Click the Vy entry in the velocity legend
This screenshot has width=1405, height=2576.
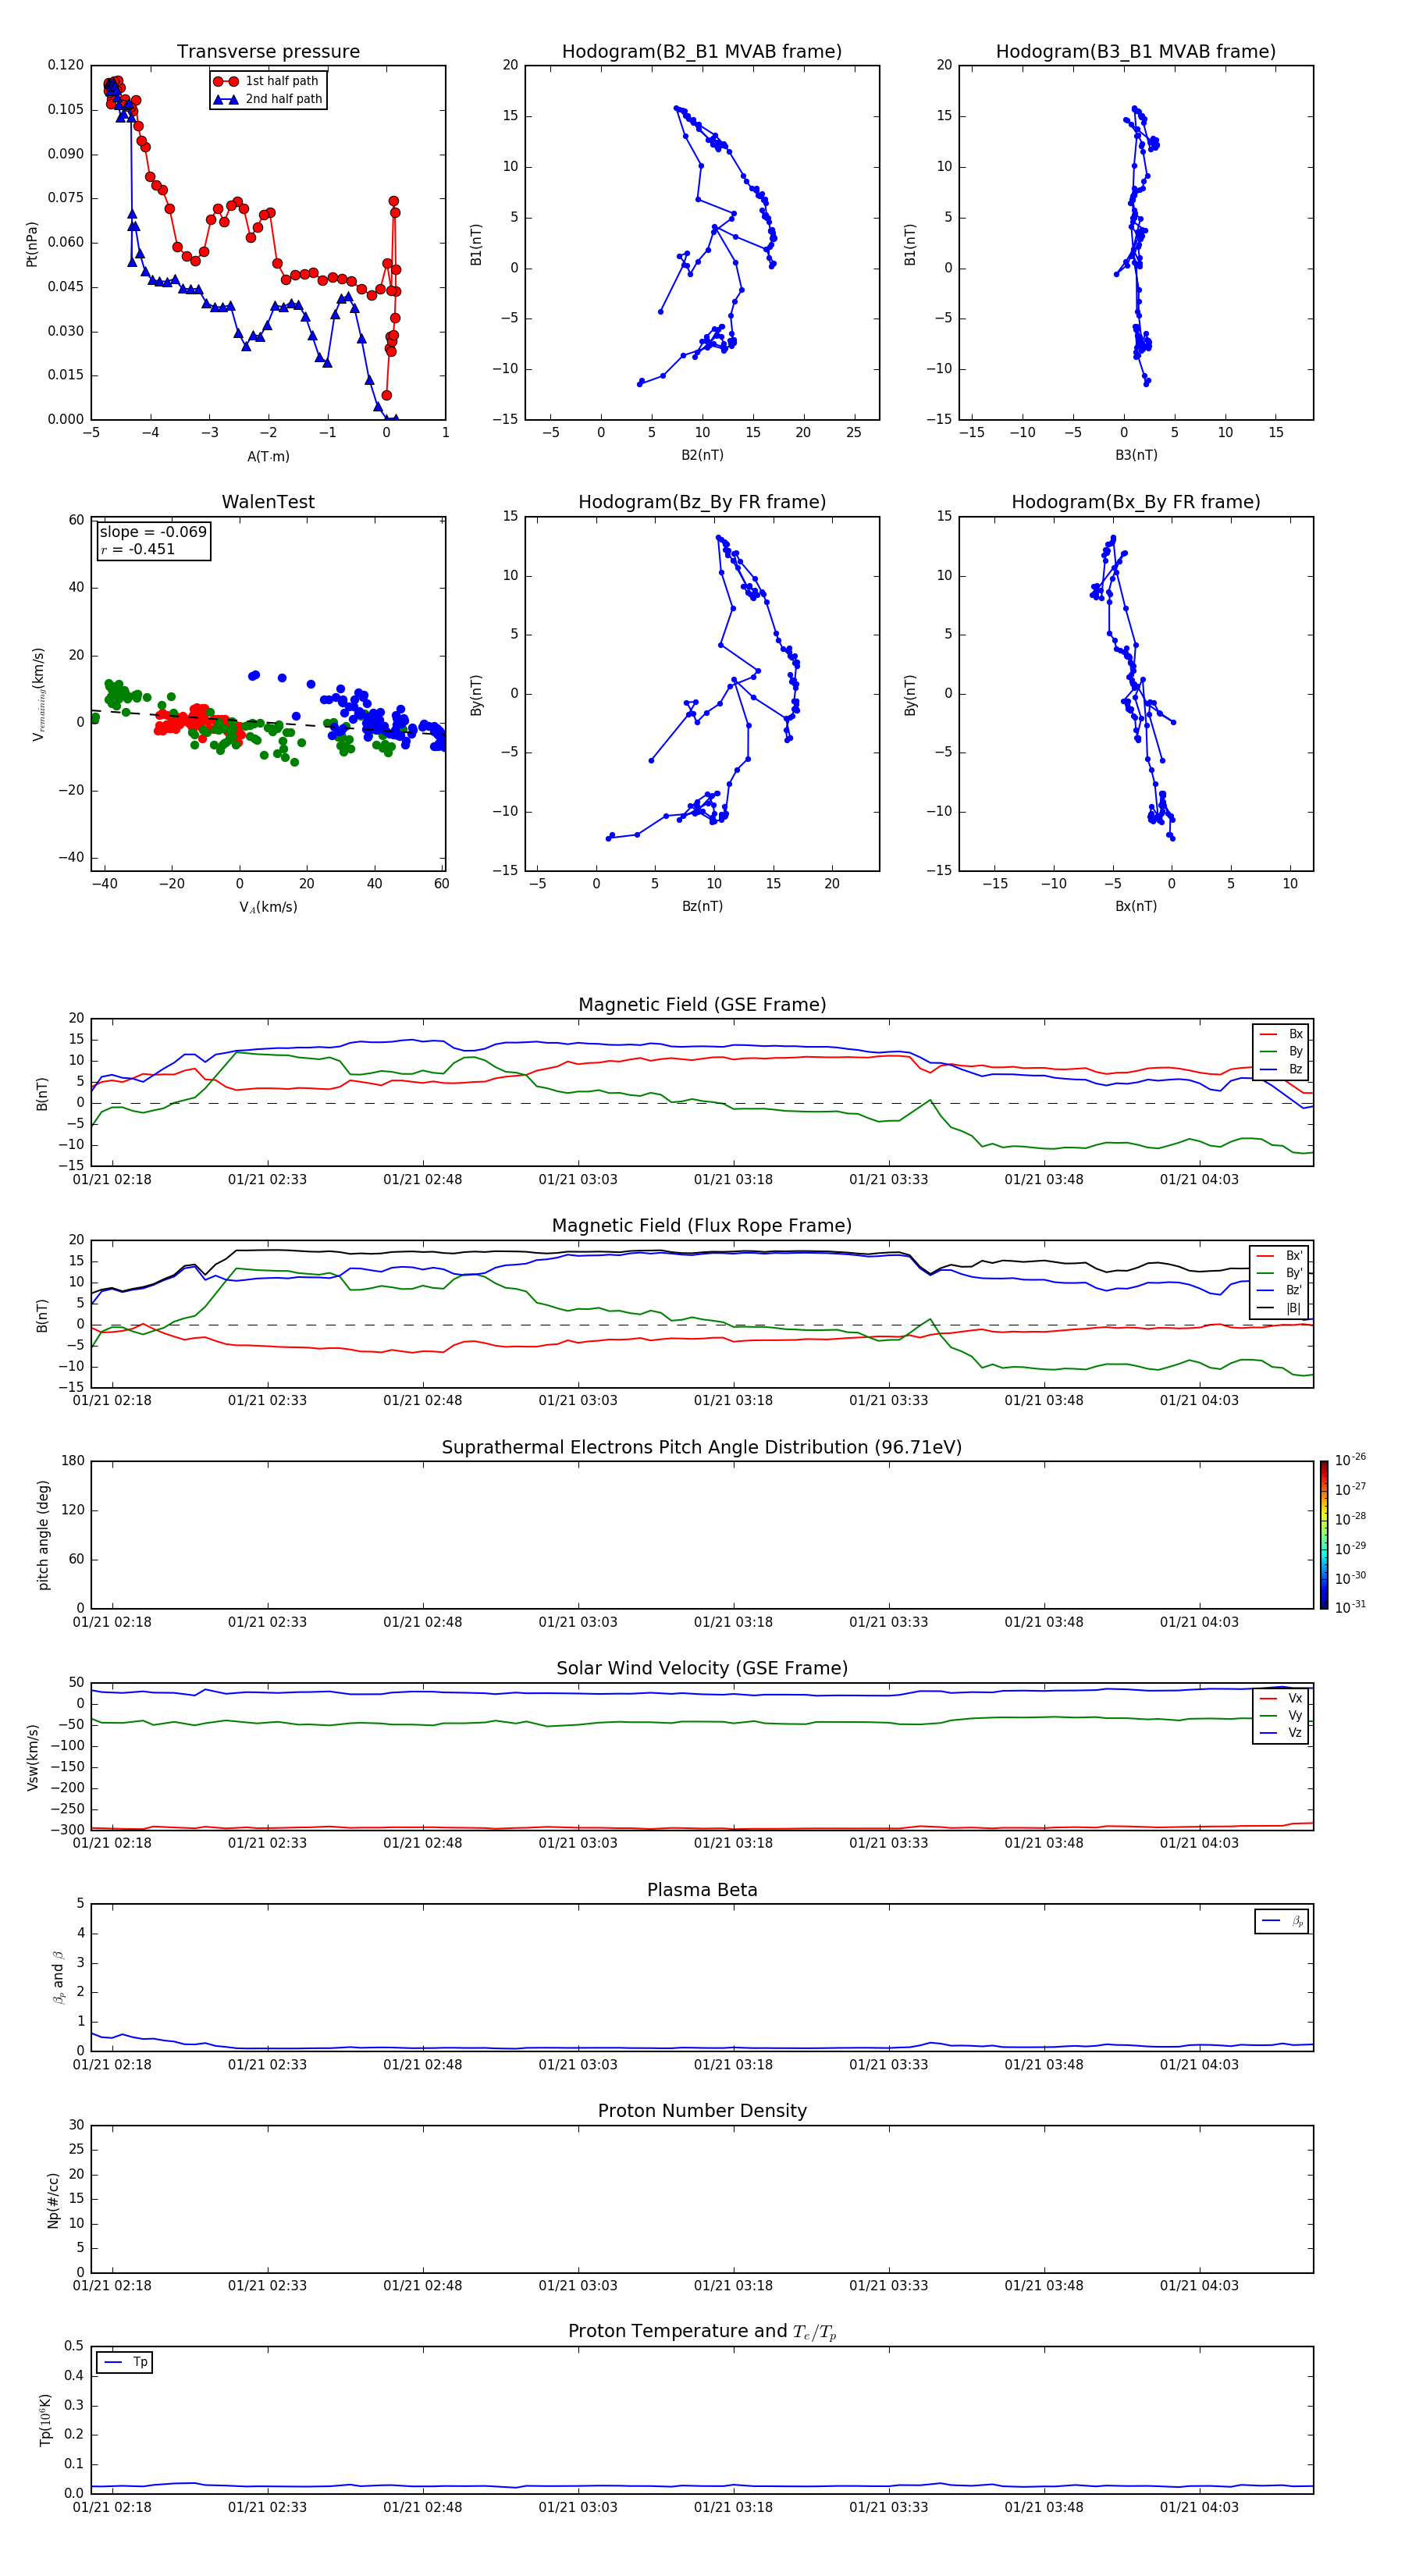1281,1716
